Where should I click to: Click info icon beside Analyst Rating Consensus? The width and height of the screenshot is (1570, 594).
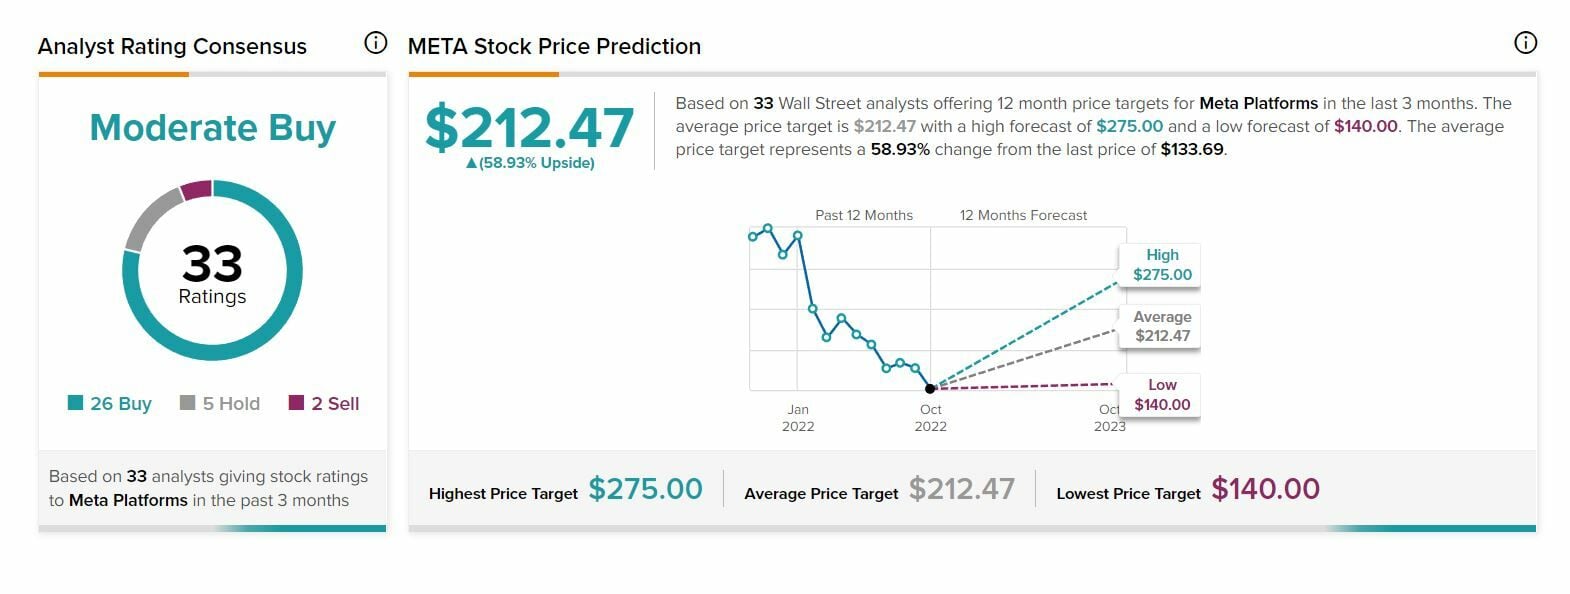375,43
